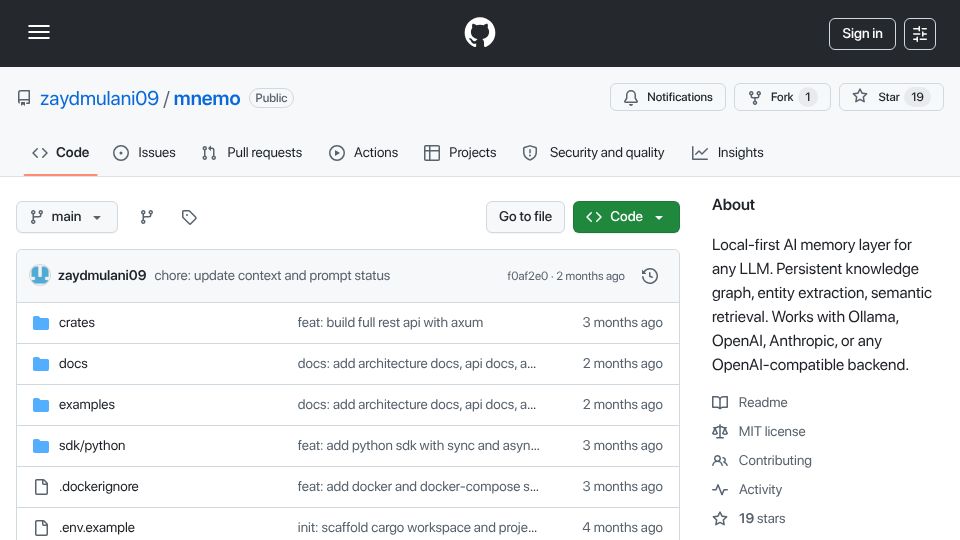Expand the main branch dropdown
The height and width of the screenshot is (540, 960).
tap(67, 217)
